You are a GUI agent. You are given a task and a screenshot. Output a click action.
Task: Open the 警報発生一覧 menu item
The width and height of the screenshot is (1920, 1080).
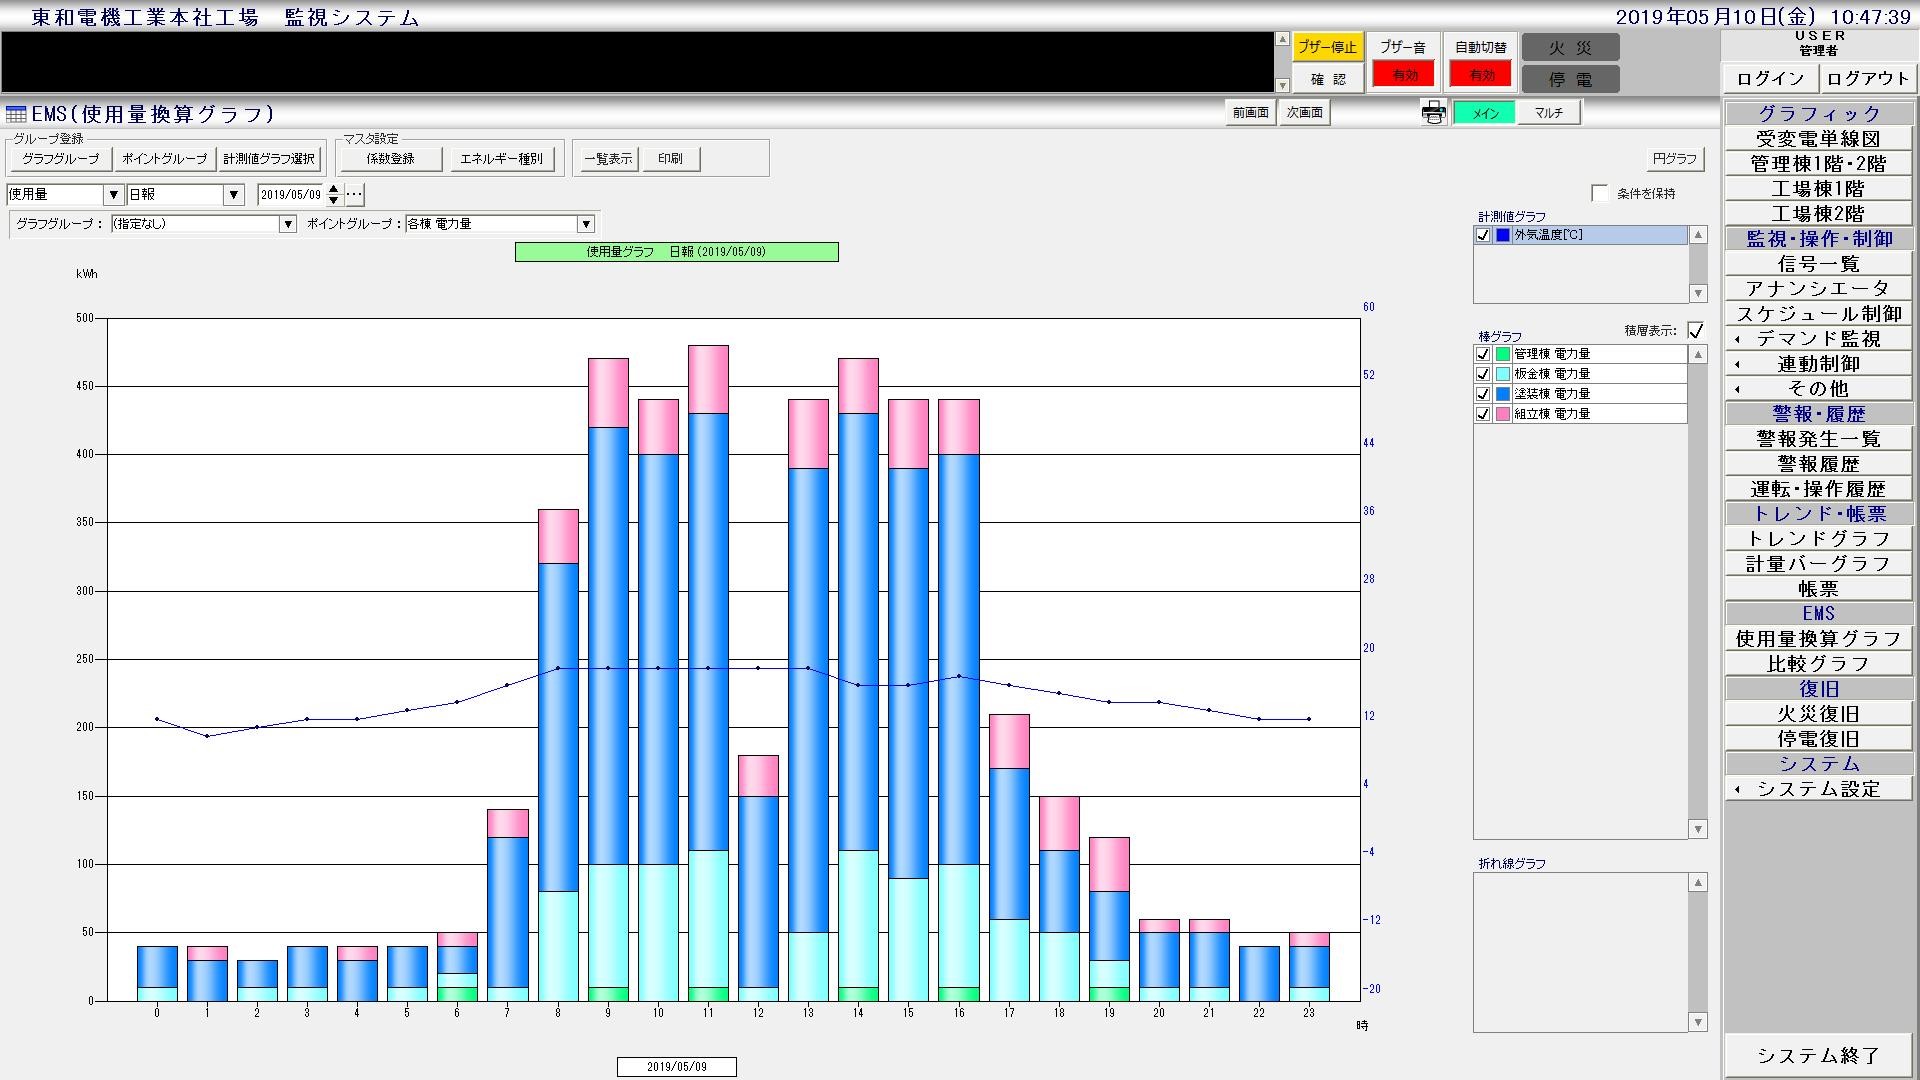1818,438
